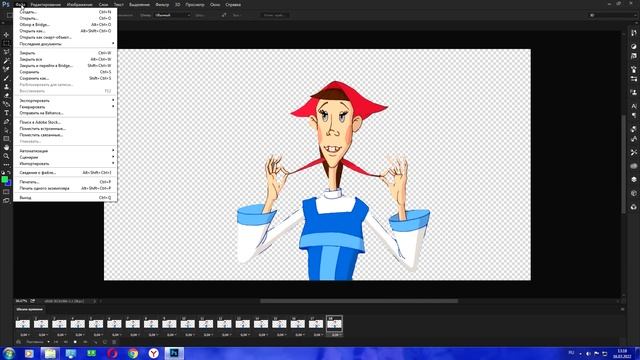This screenshot has height=360, width=640.
Task: Step to the previous animation frame
Action: [x=66, y=342]
